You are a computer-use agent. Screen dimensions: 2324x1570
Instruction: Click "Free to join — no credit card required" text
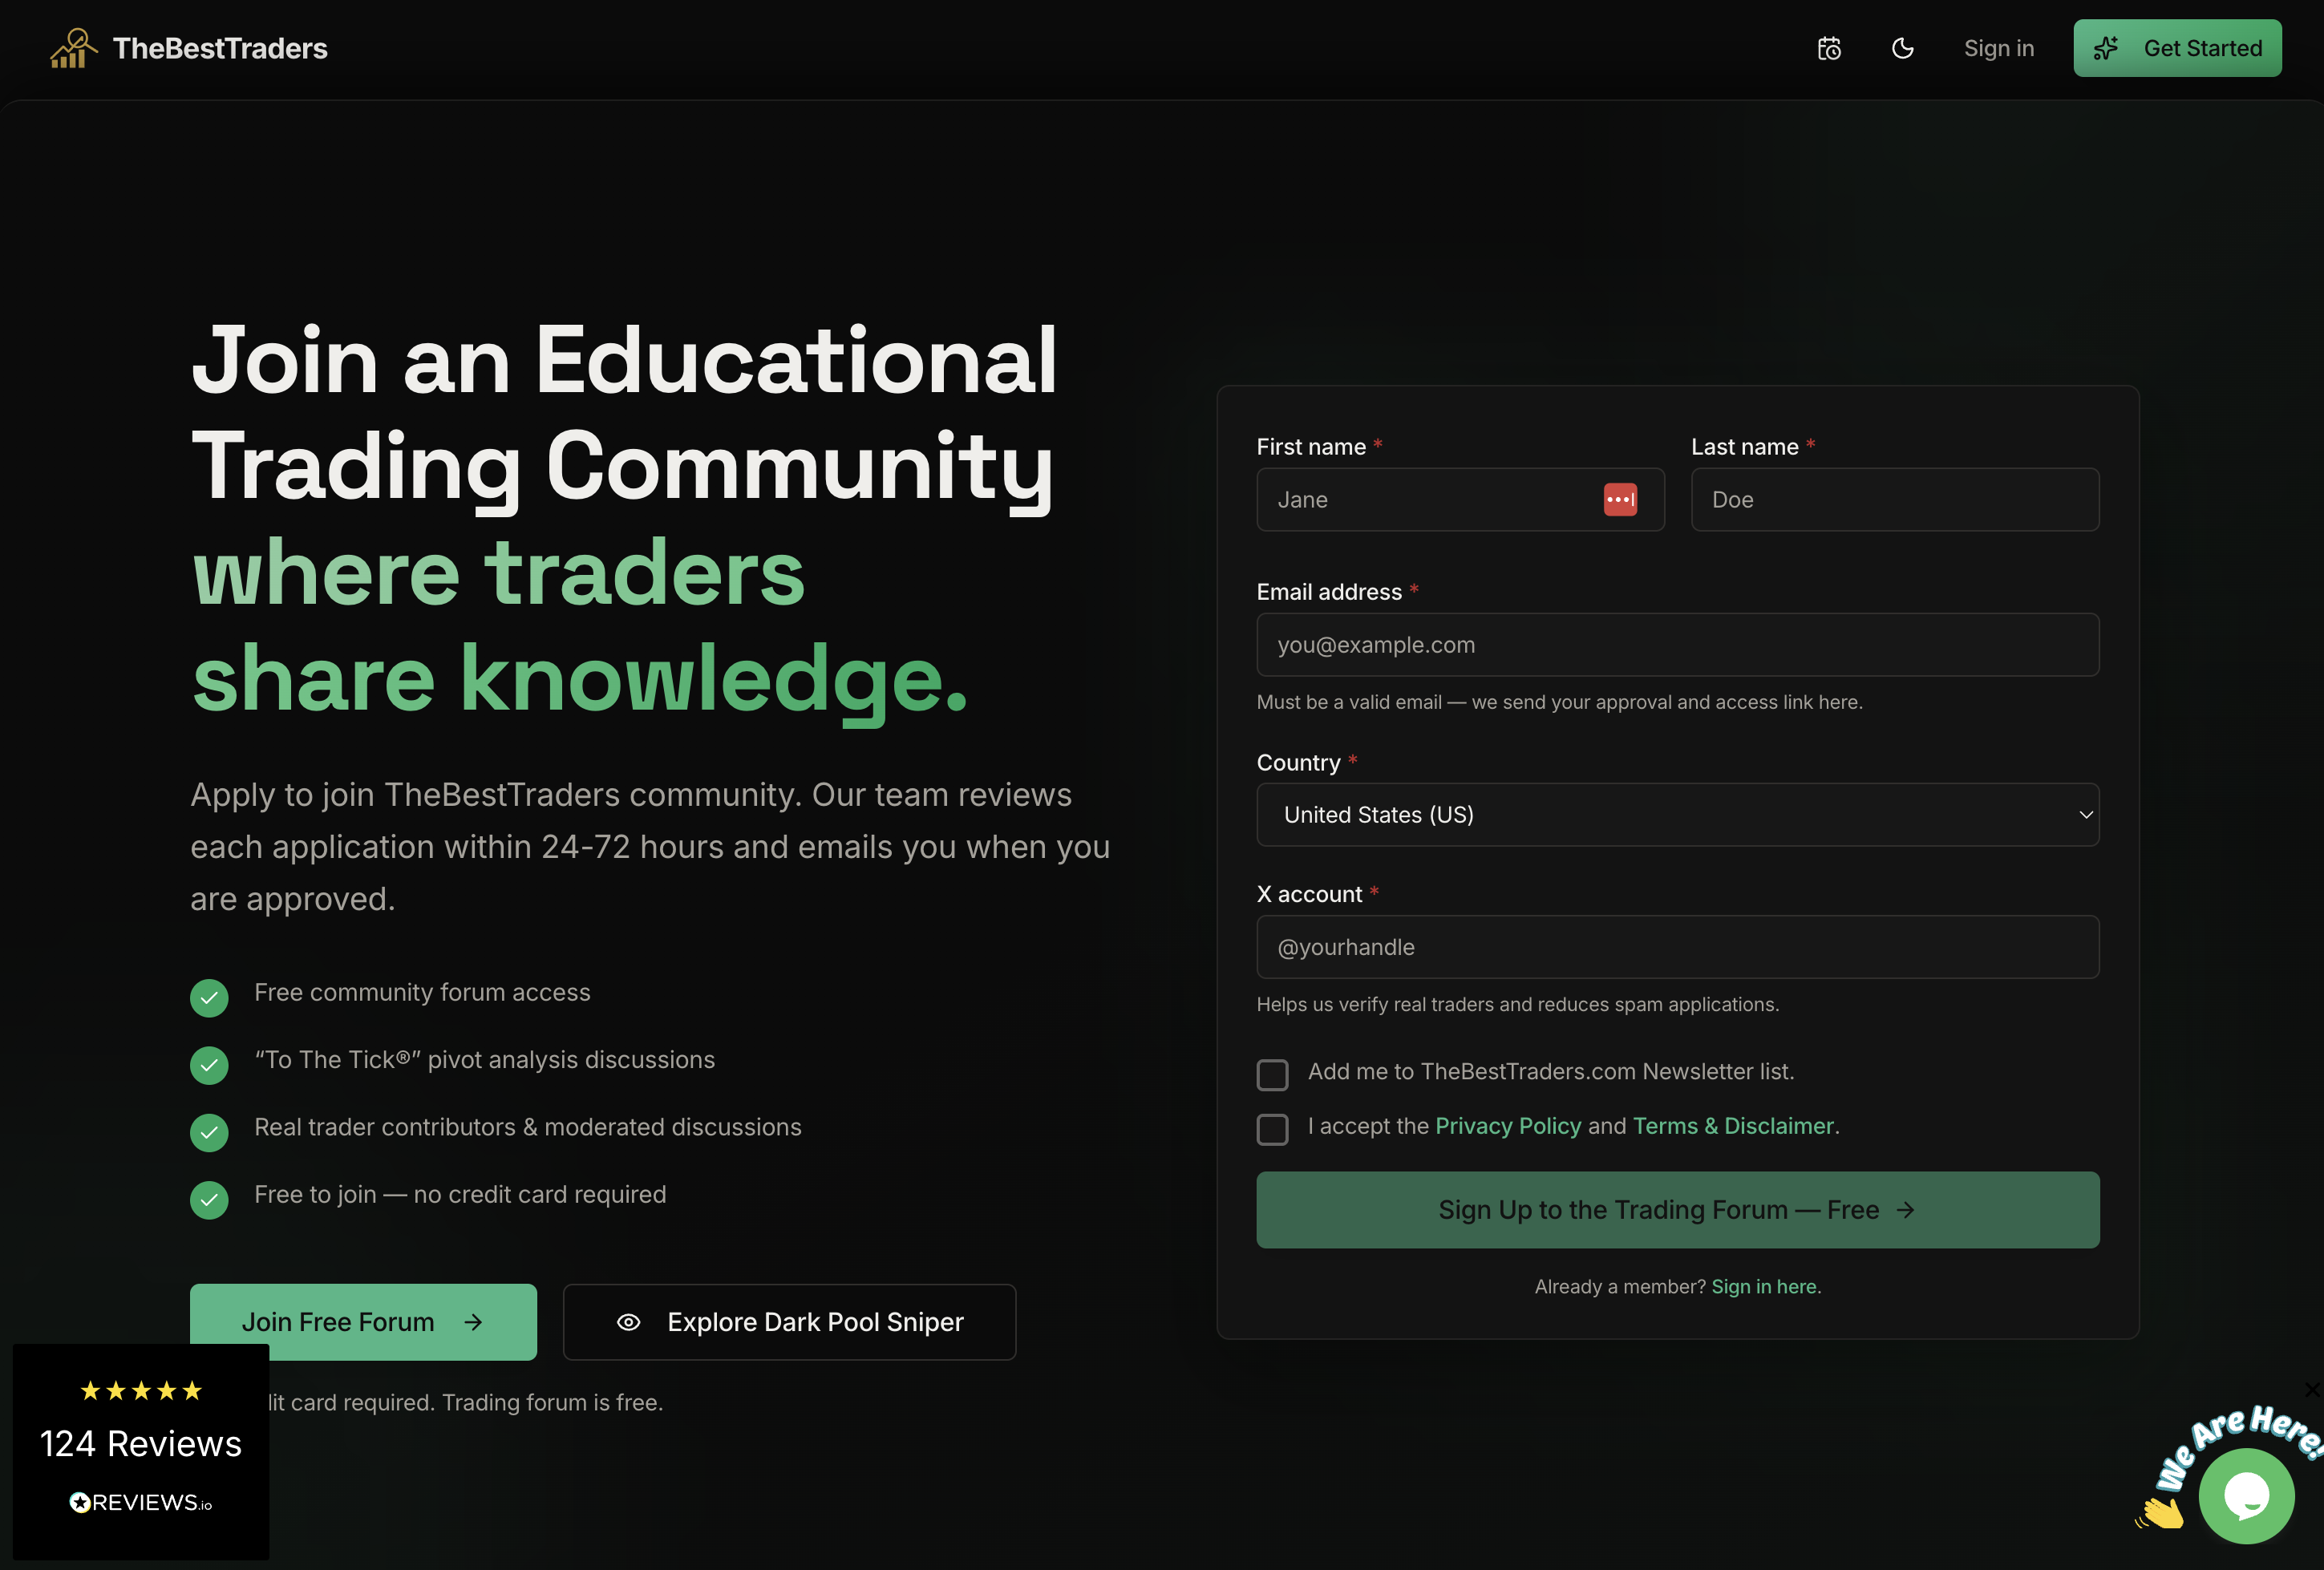[460, 1194]
